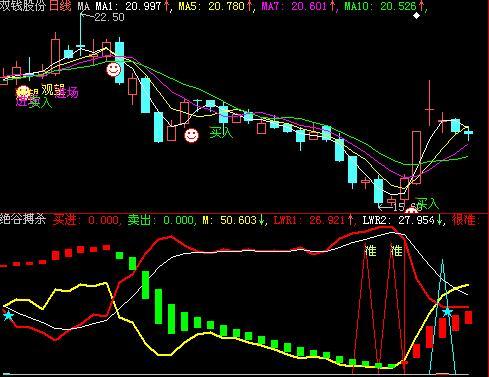The image size is (489, 377).
Task: Click the 买入 signal near the 15.6 low
Action: [428, 203]
